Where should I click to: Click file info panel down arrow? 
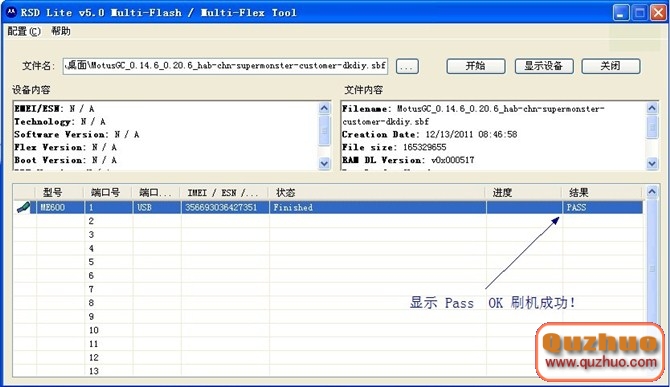point(652,163)
